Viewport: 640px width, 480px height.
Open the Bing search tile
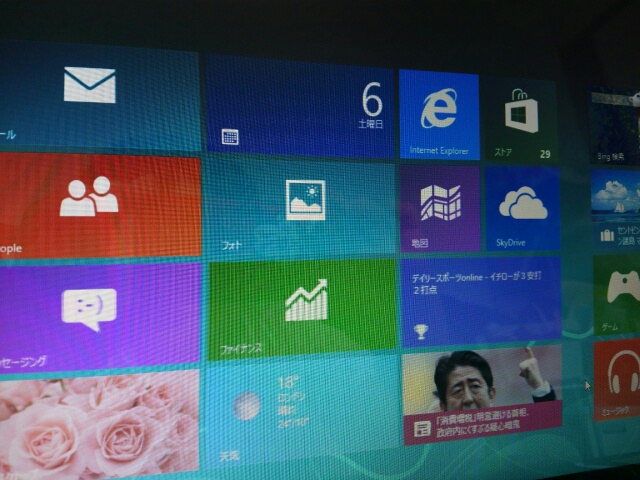click(616, 127)
